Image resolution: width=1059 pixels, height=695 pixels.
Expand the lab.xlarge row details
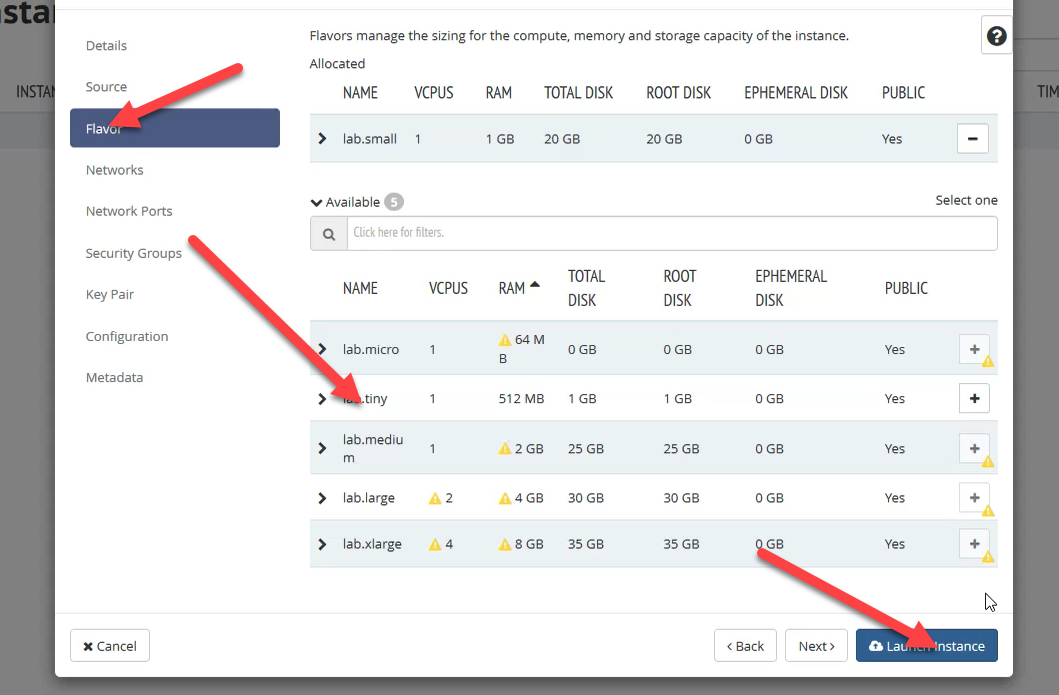pyautogui.click(x=322, y=544)
